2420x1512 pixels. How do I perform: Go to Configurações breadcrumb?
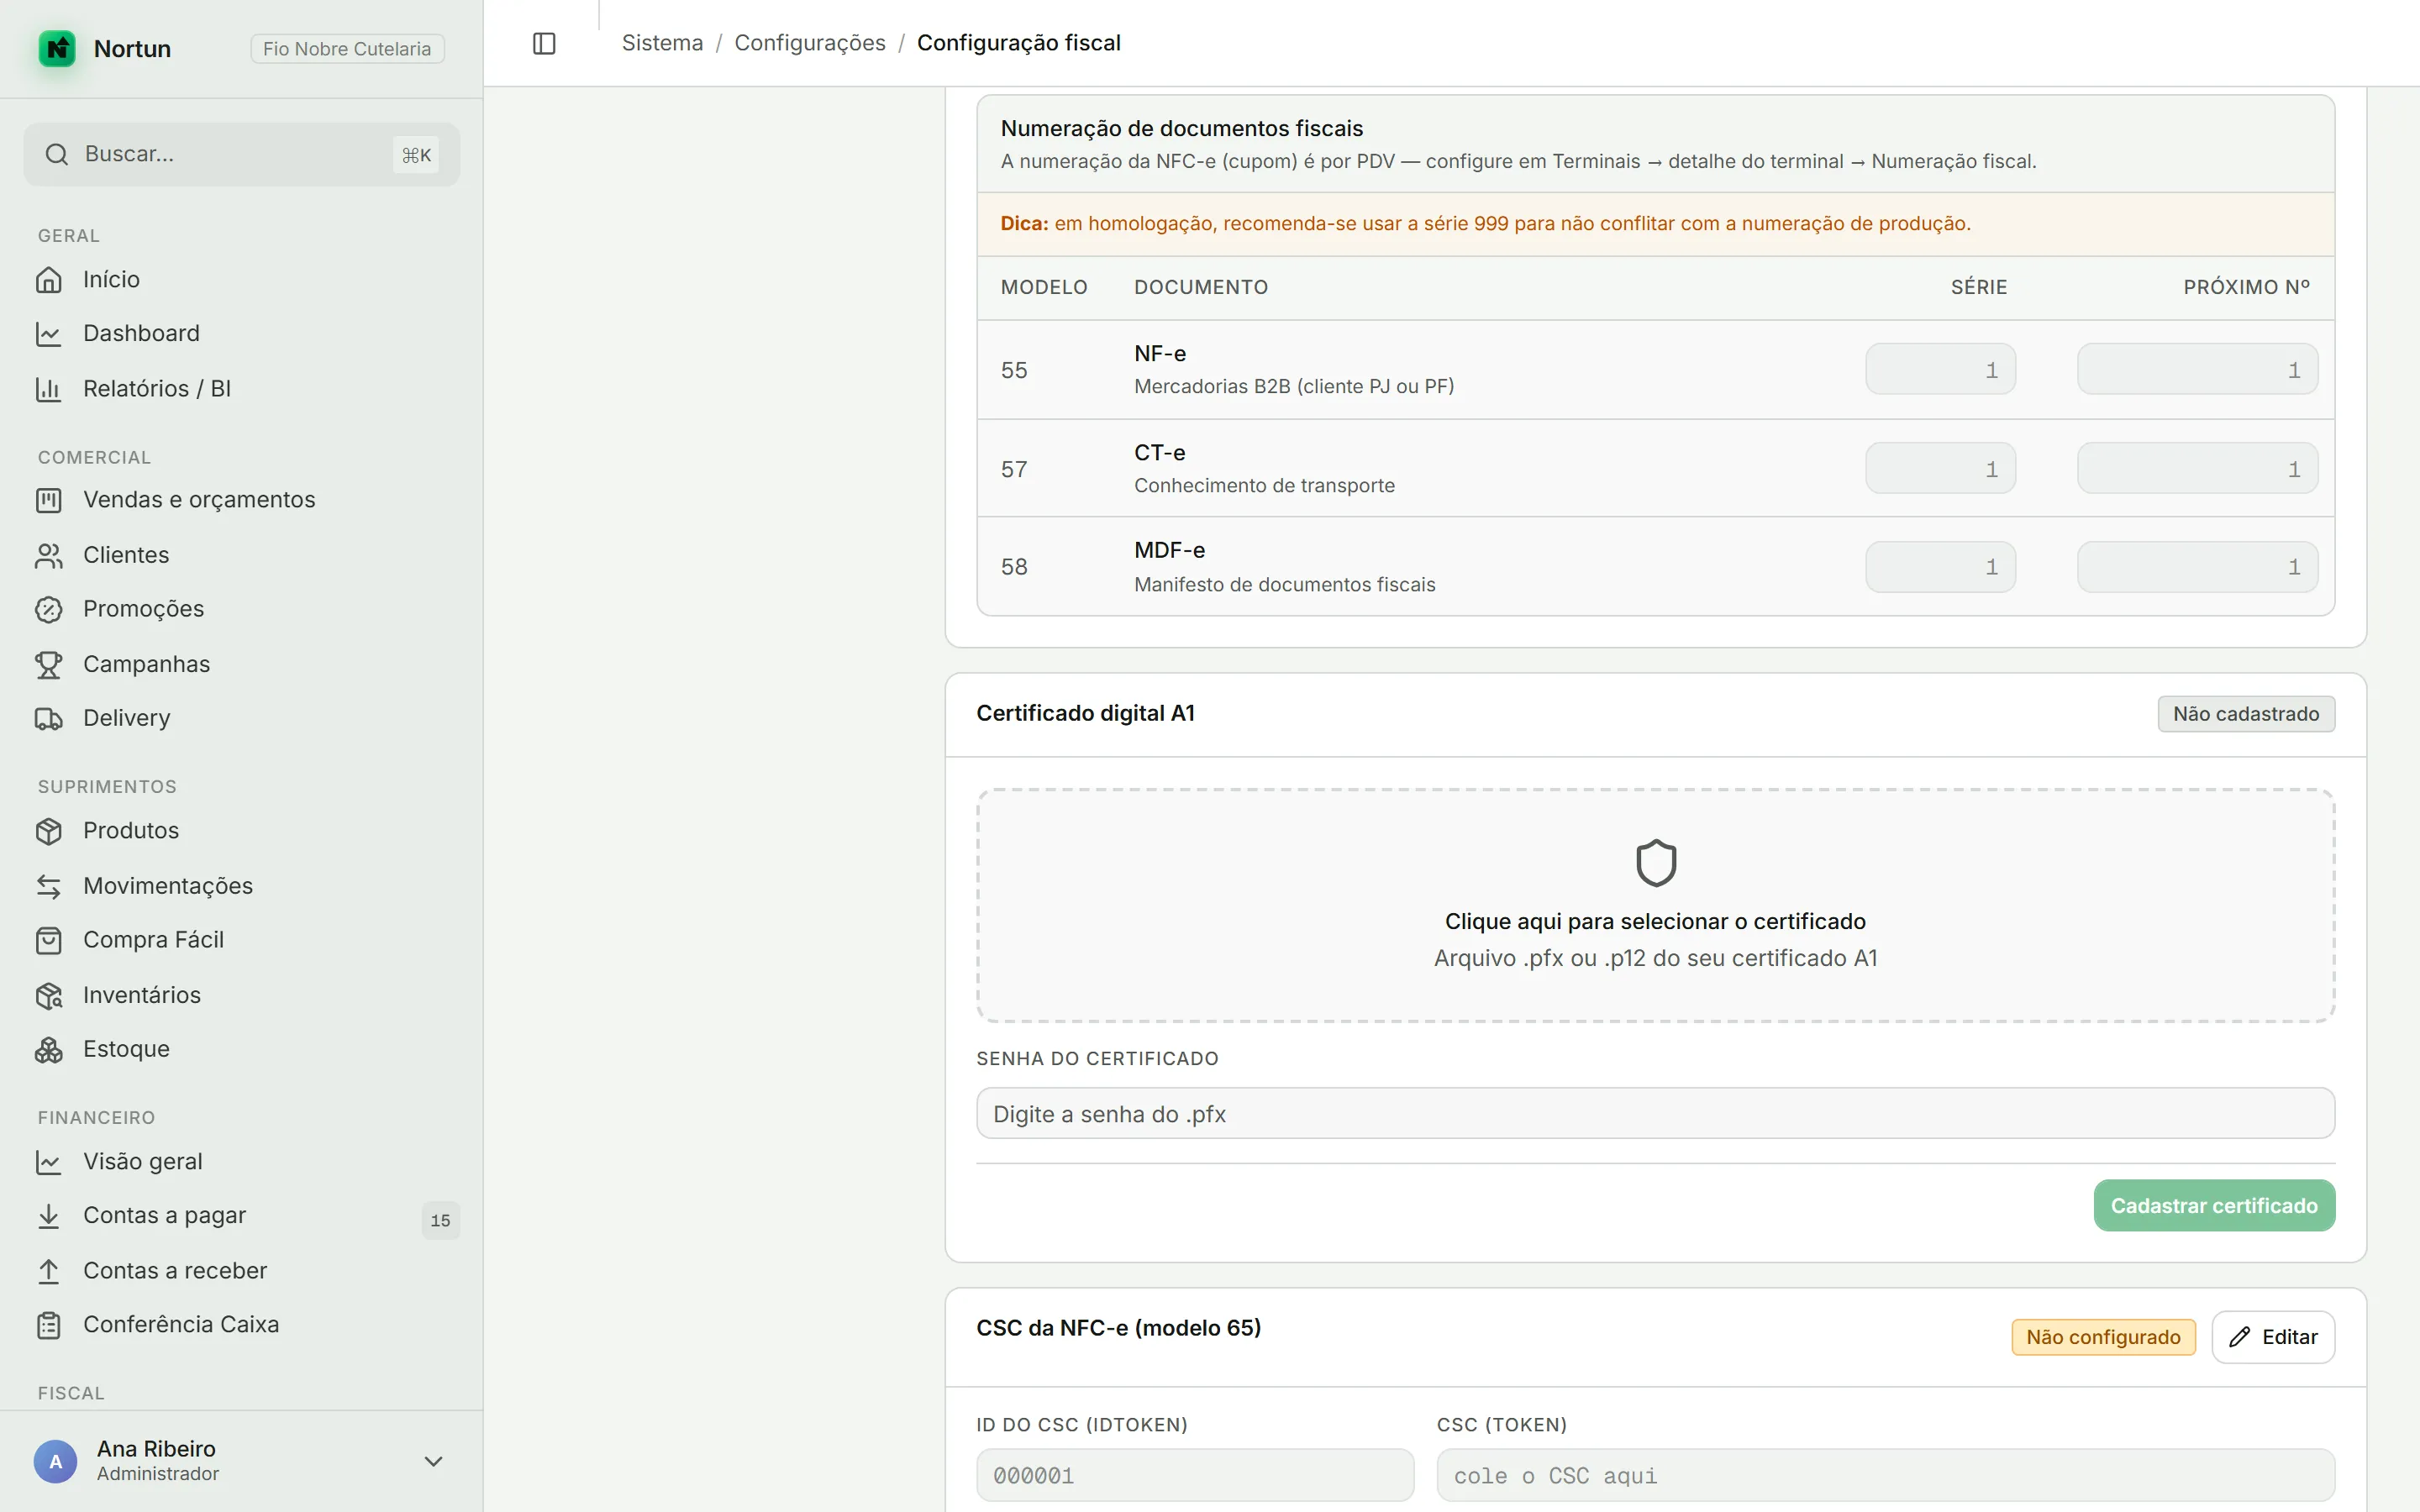(810, 43)
